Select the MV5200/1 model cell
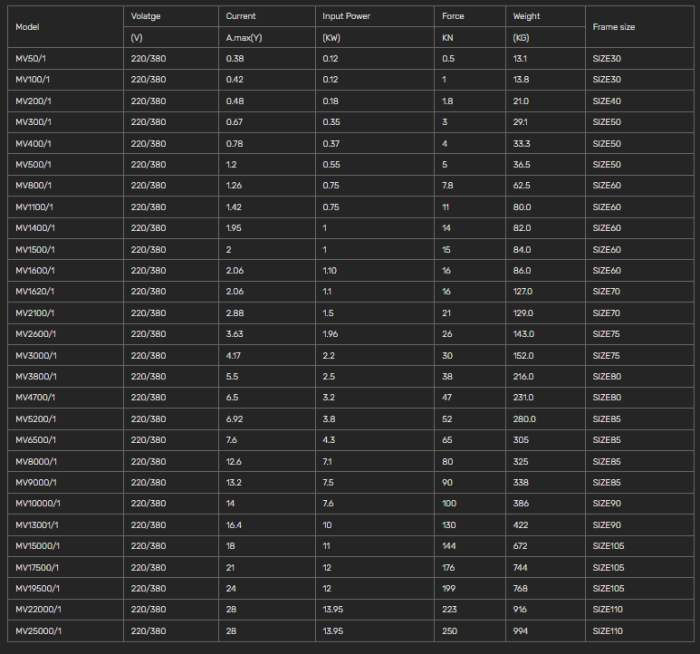 pyautogui.click(x=36, y=419)
